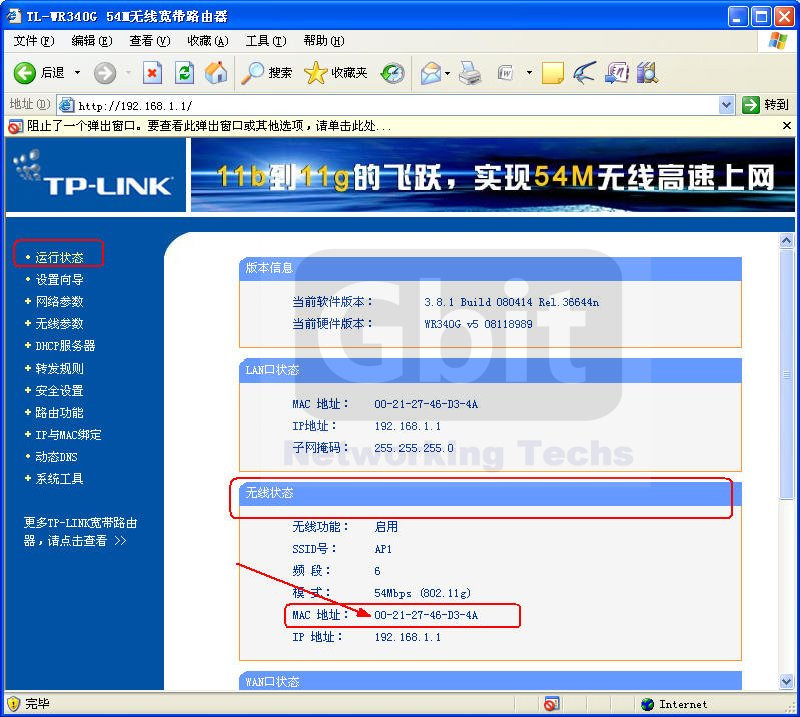Viewport: 800px width, 717px height.
Task: Expand the address bar dropdown arrow
Action: pos(726,106)
